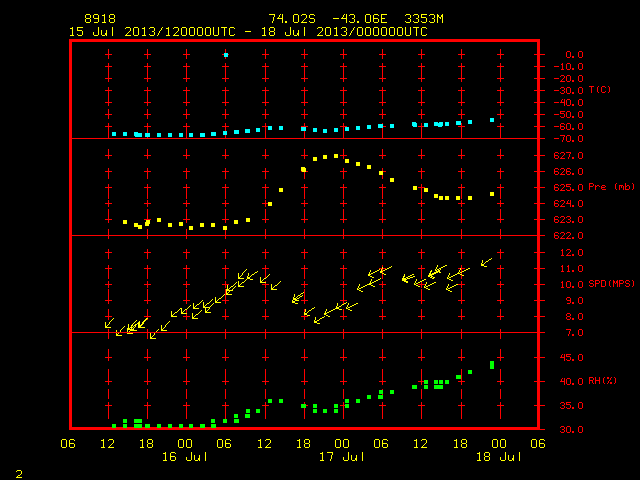
Task: Click the RH(%) axis label
Action: tap(602, 380)
